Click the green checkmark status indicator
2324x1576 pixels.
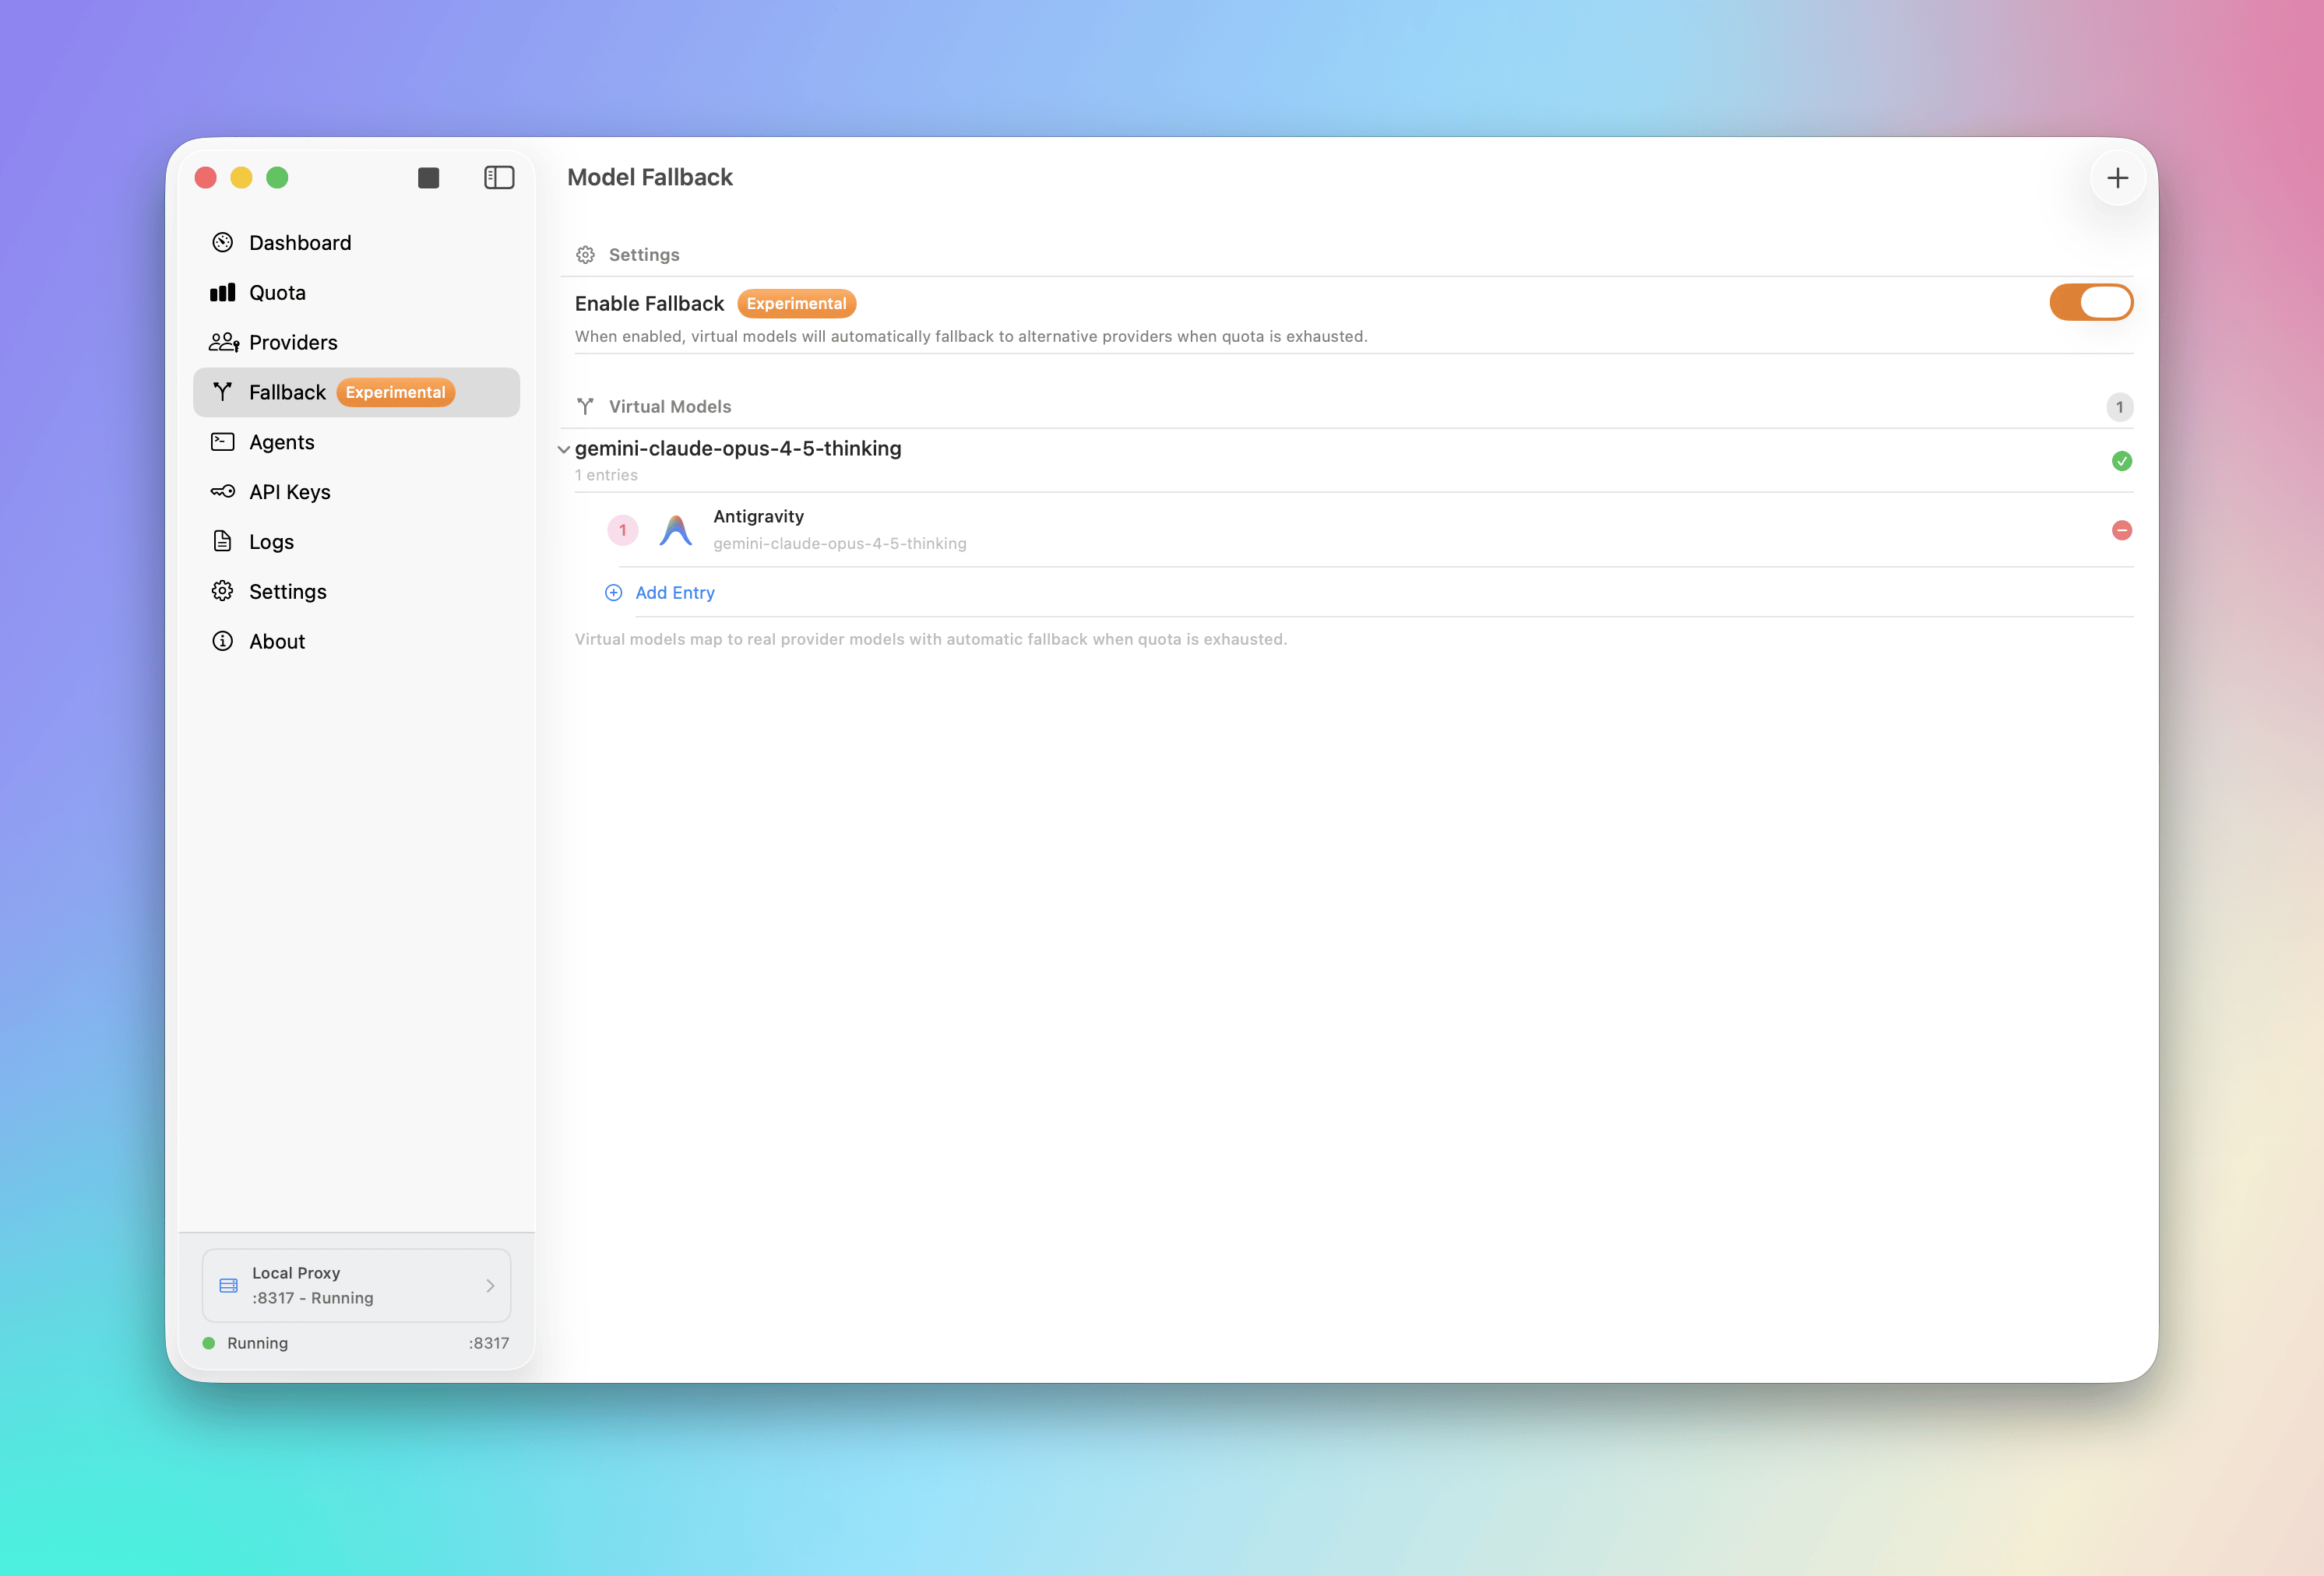coord(2122,461)
